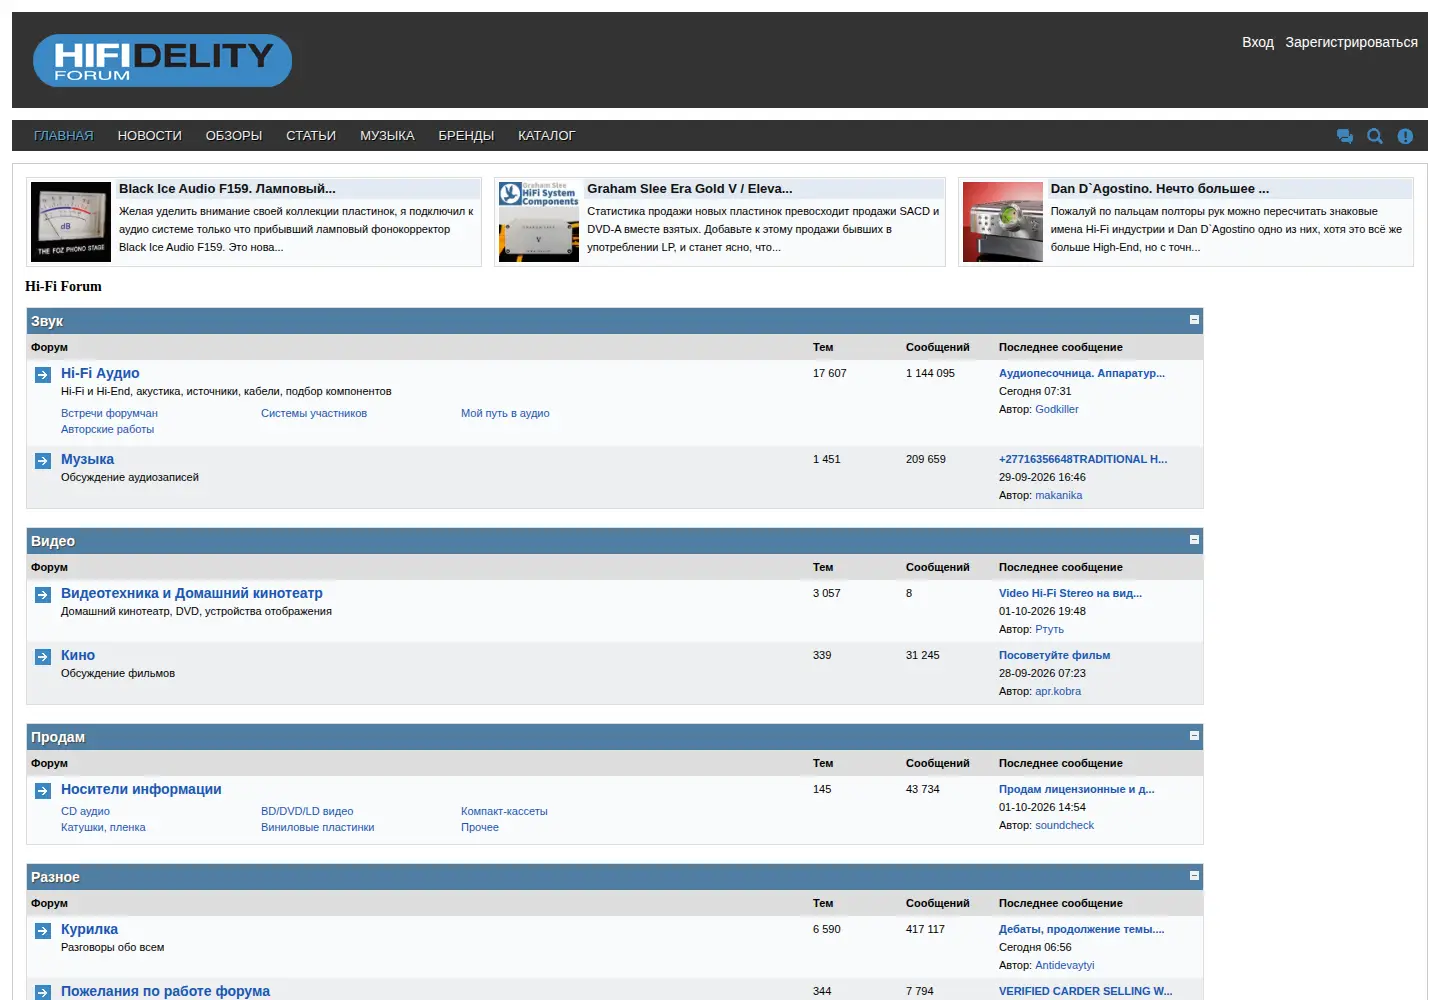Open the Катушки, пленка subforum
The image size is (1440, 1000).
pos(103,827)
